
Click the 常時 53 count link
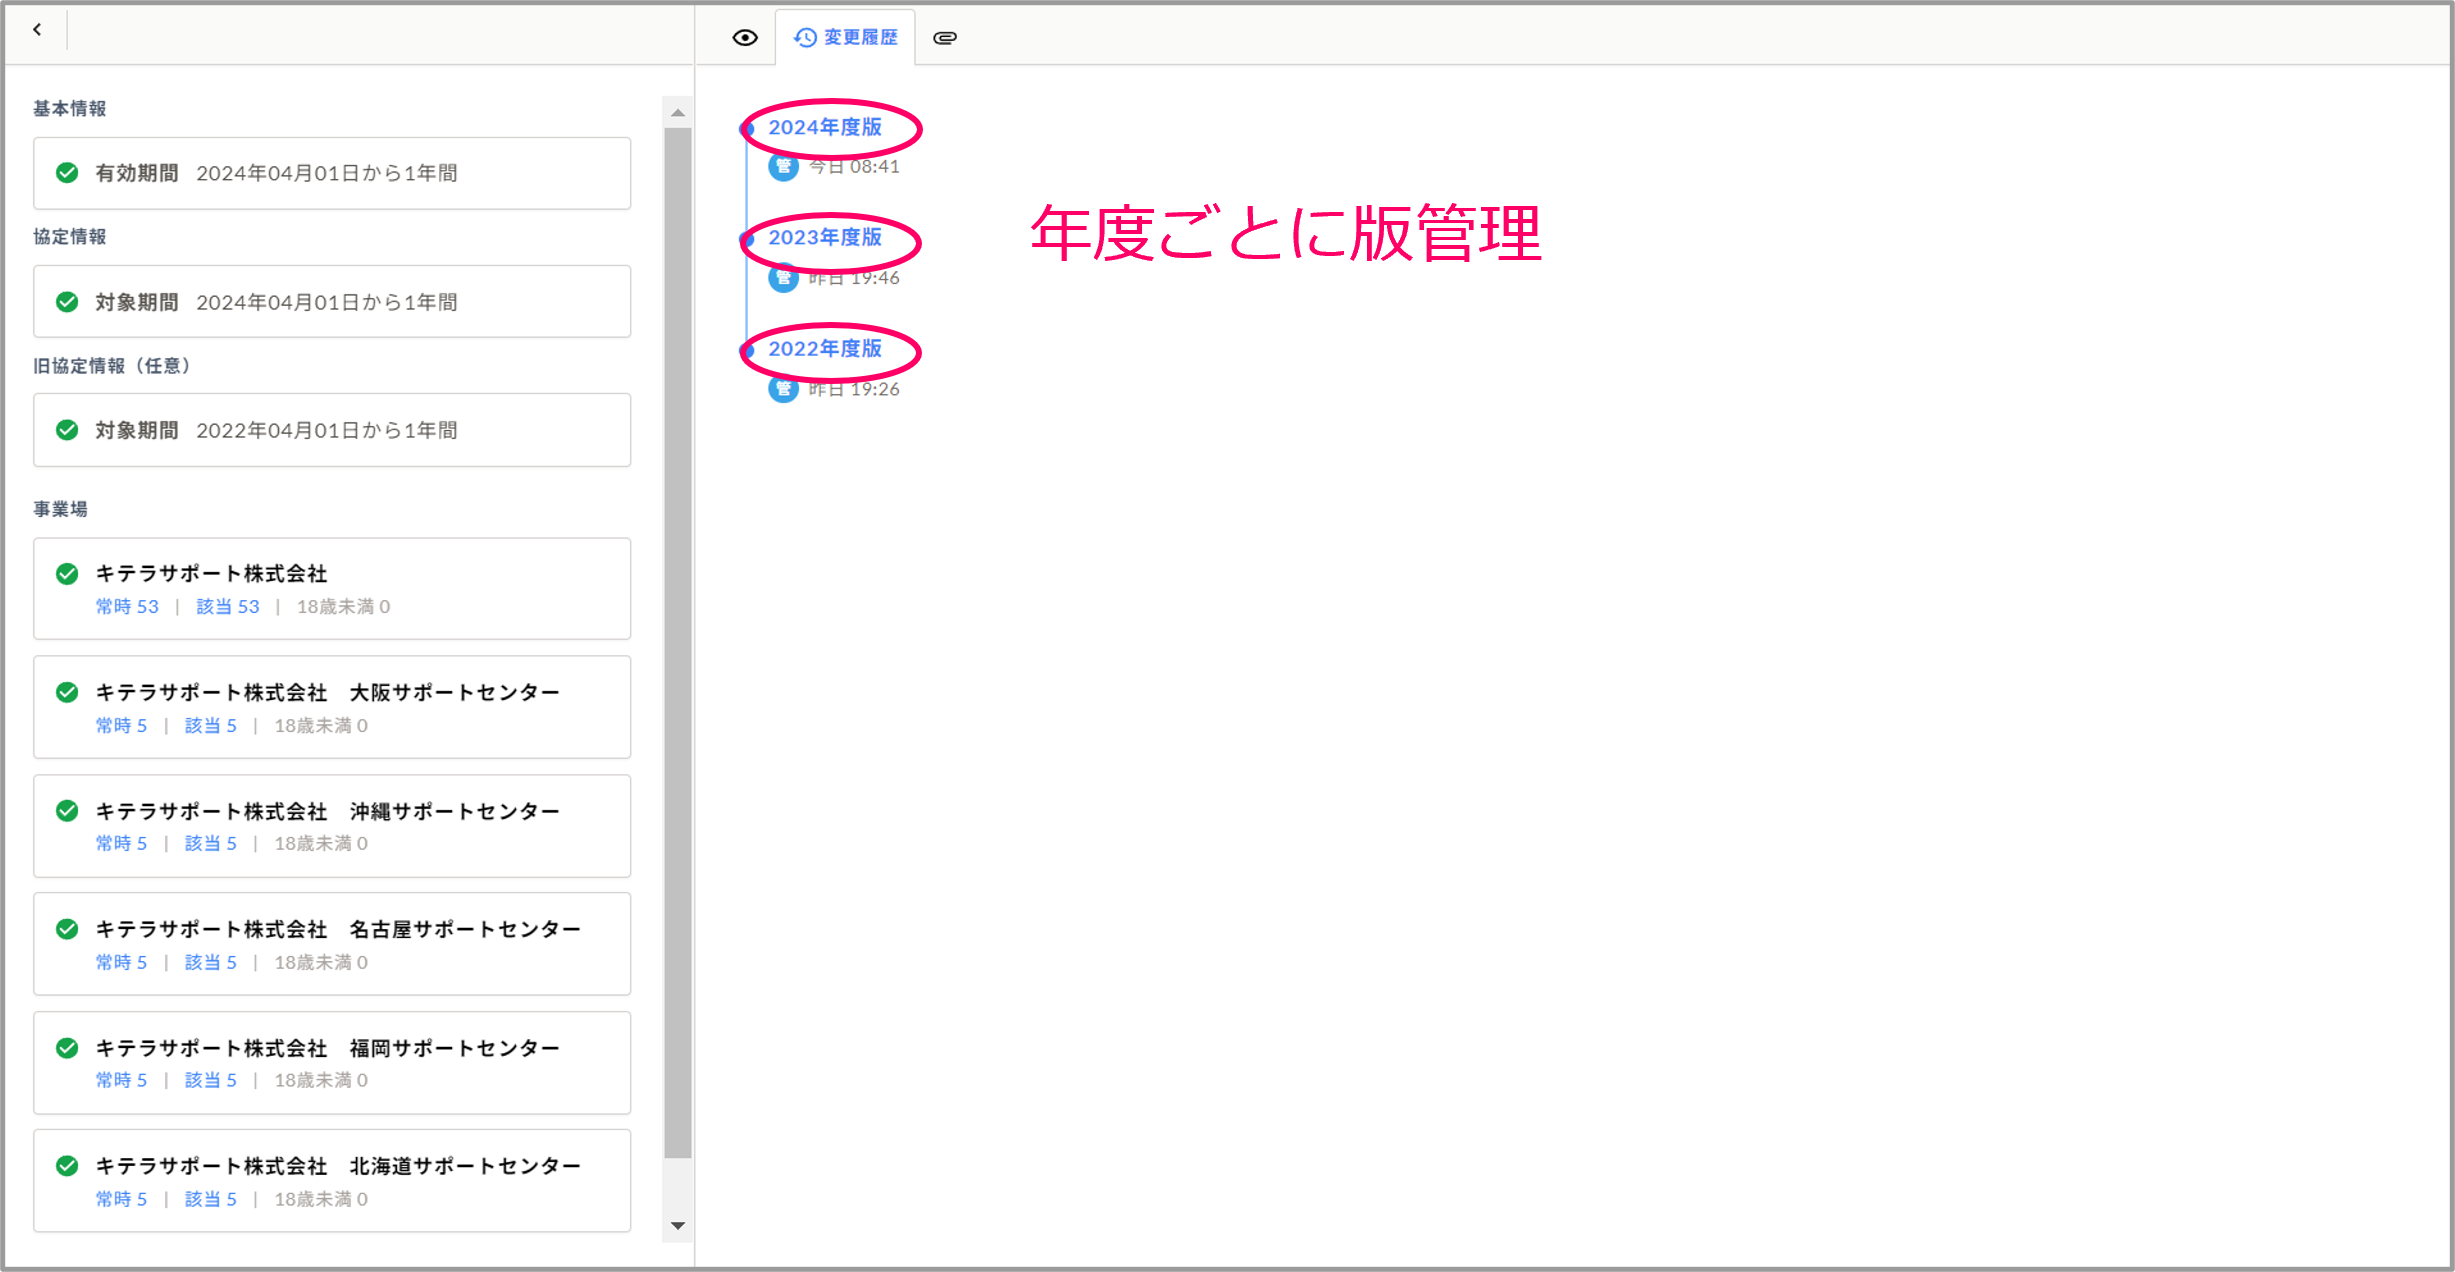tap(127, 607)
